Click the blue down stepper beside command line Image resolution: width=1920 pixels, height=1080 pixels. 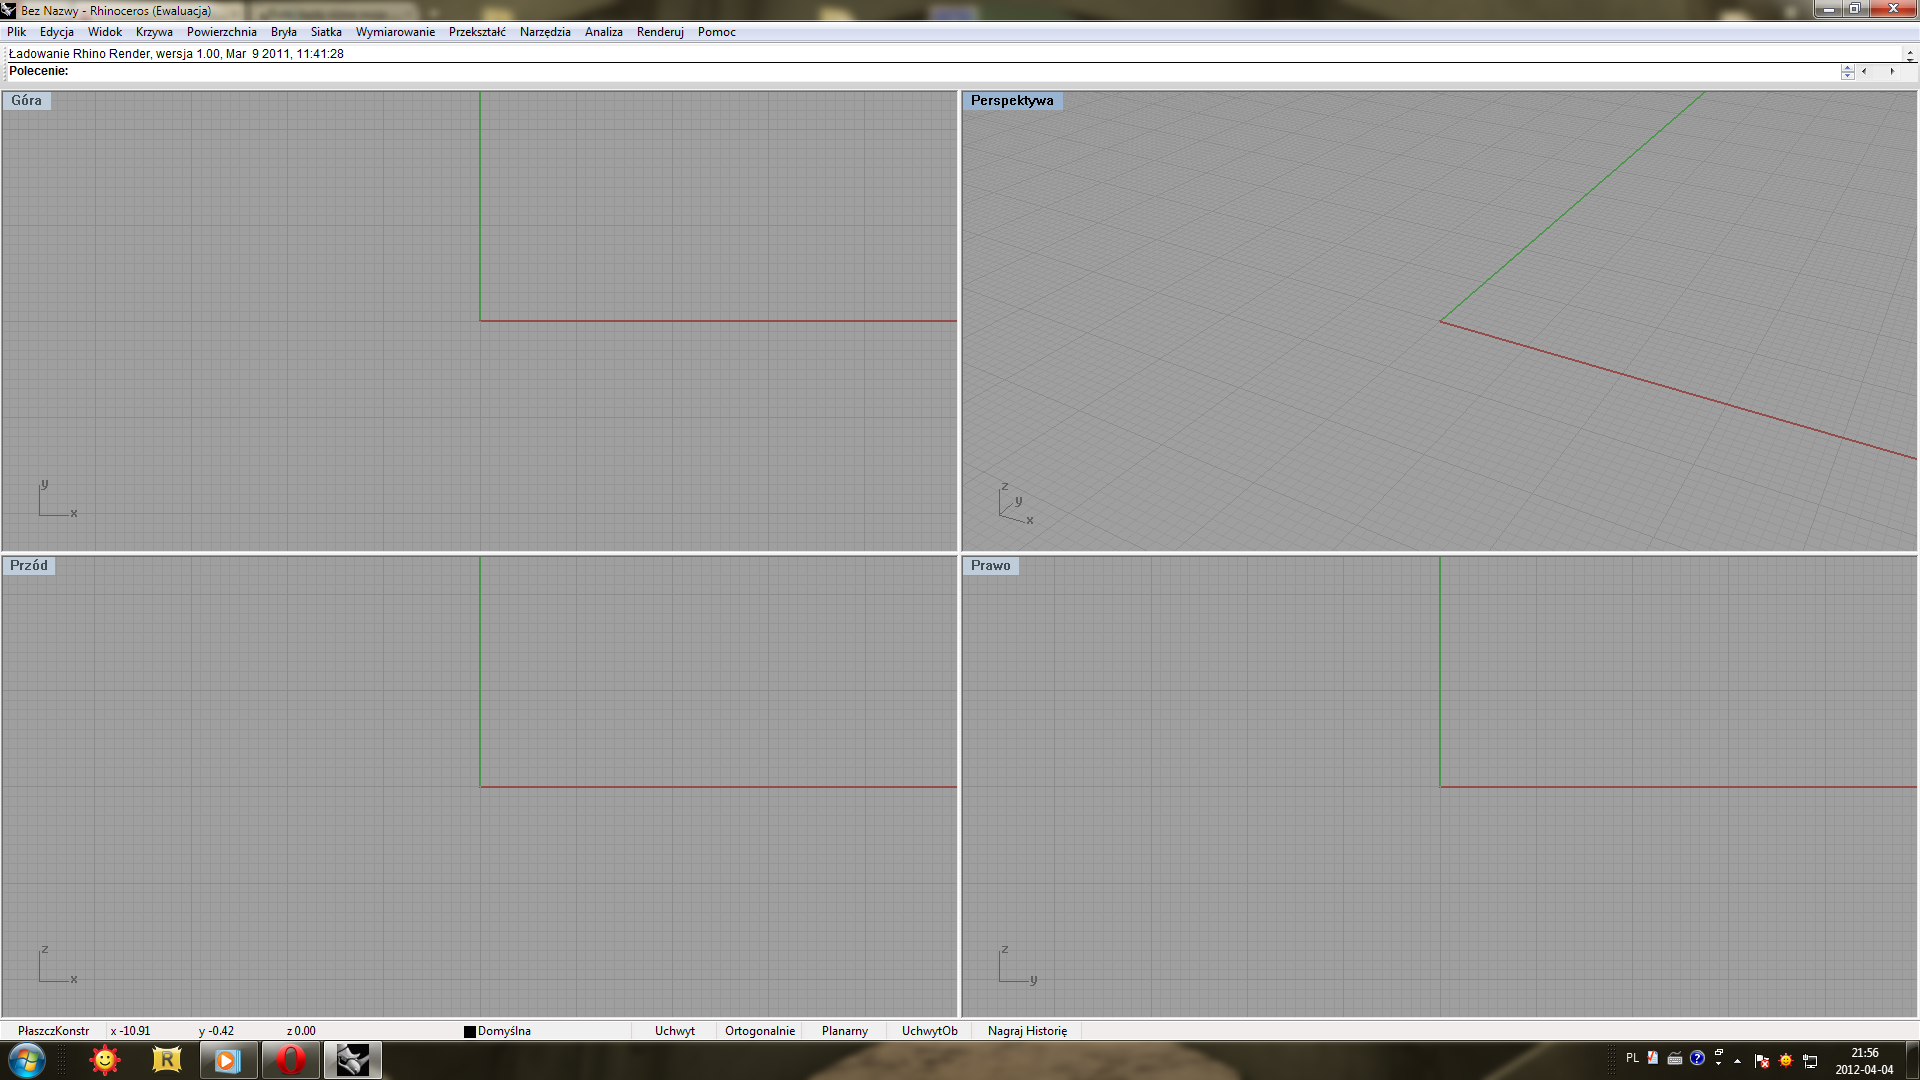(1847, 75)
